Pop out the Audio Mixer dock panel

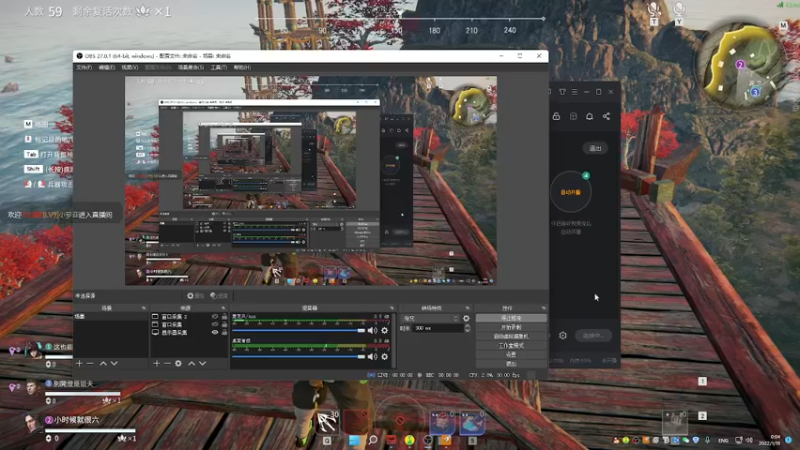click(392, 308)
